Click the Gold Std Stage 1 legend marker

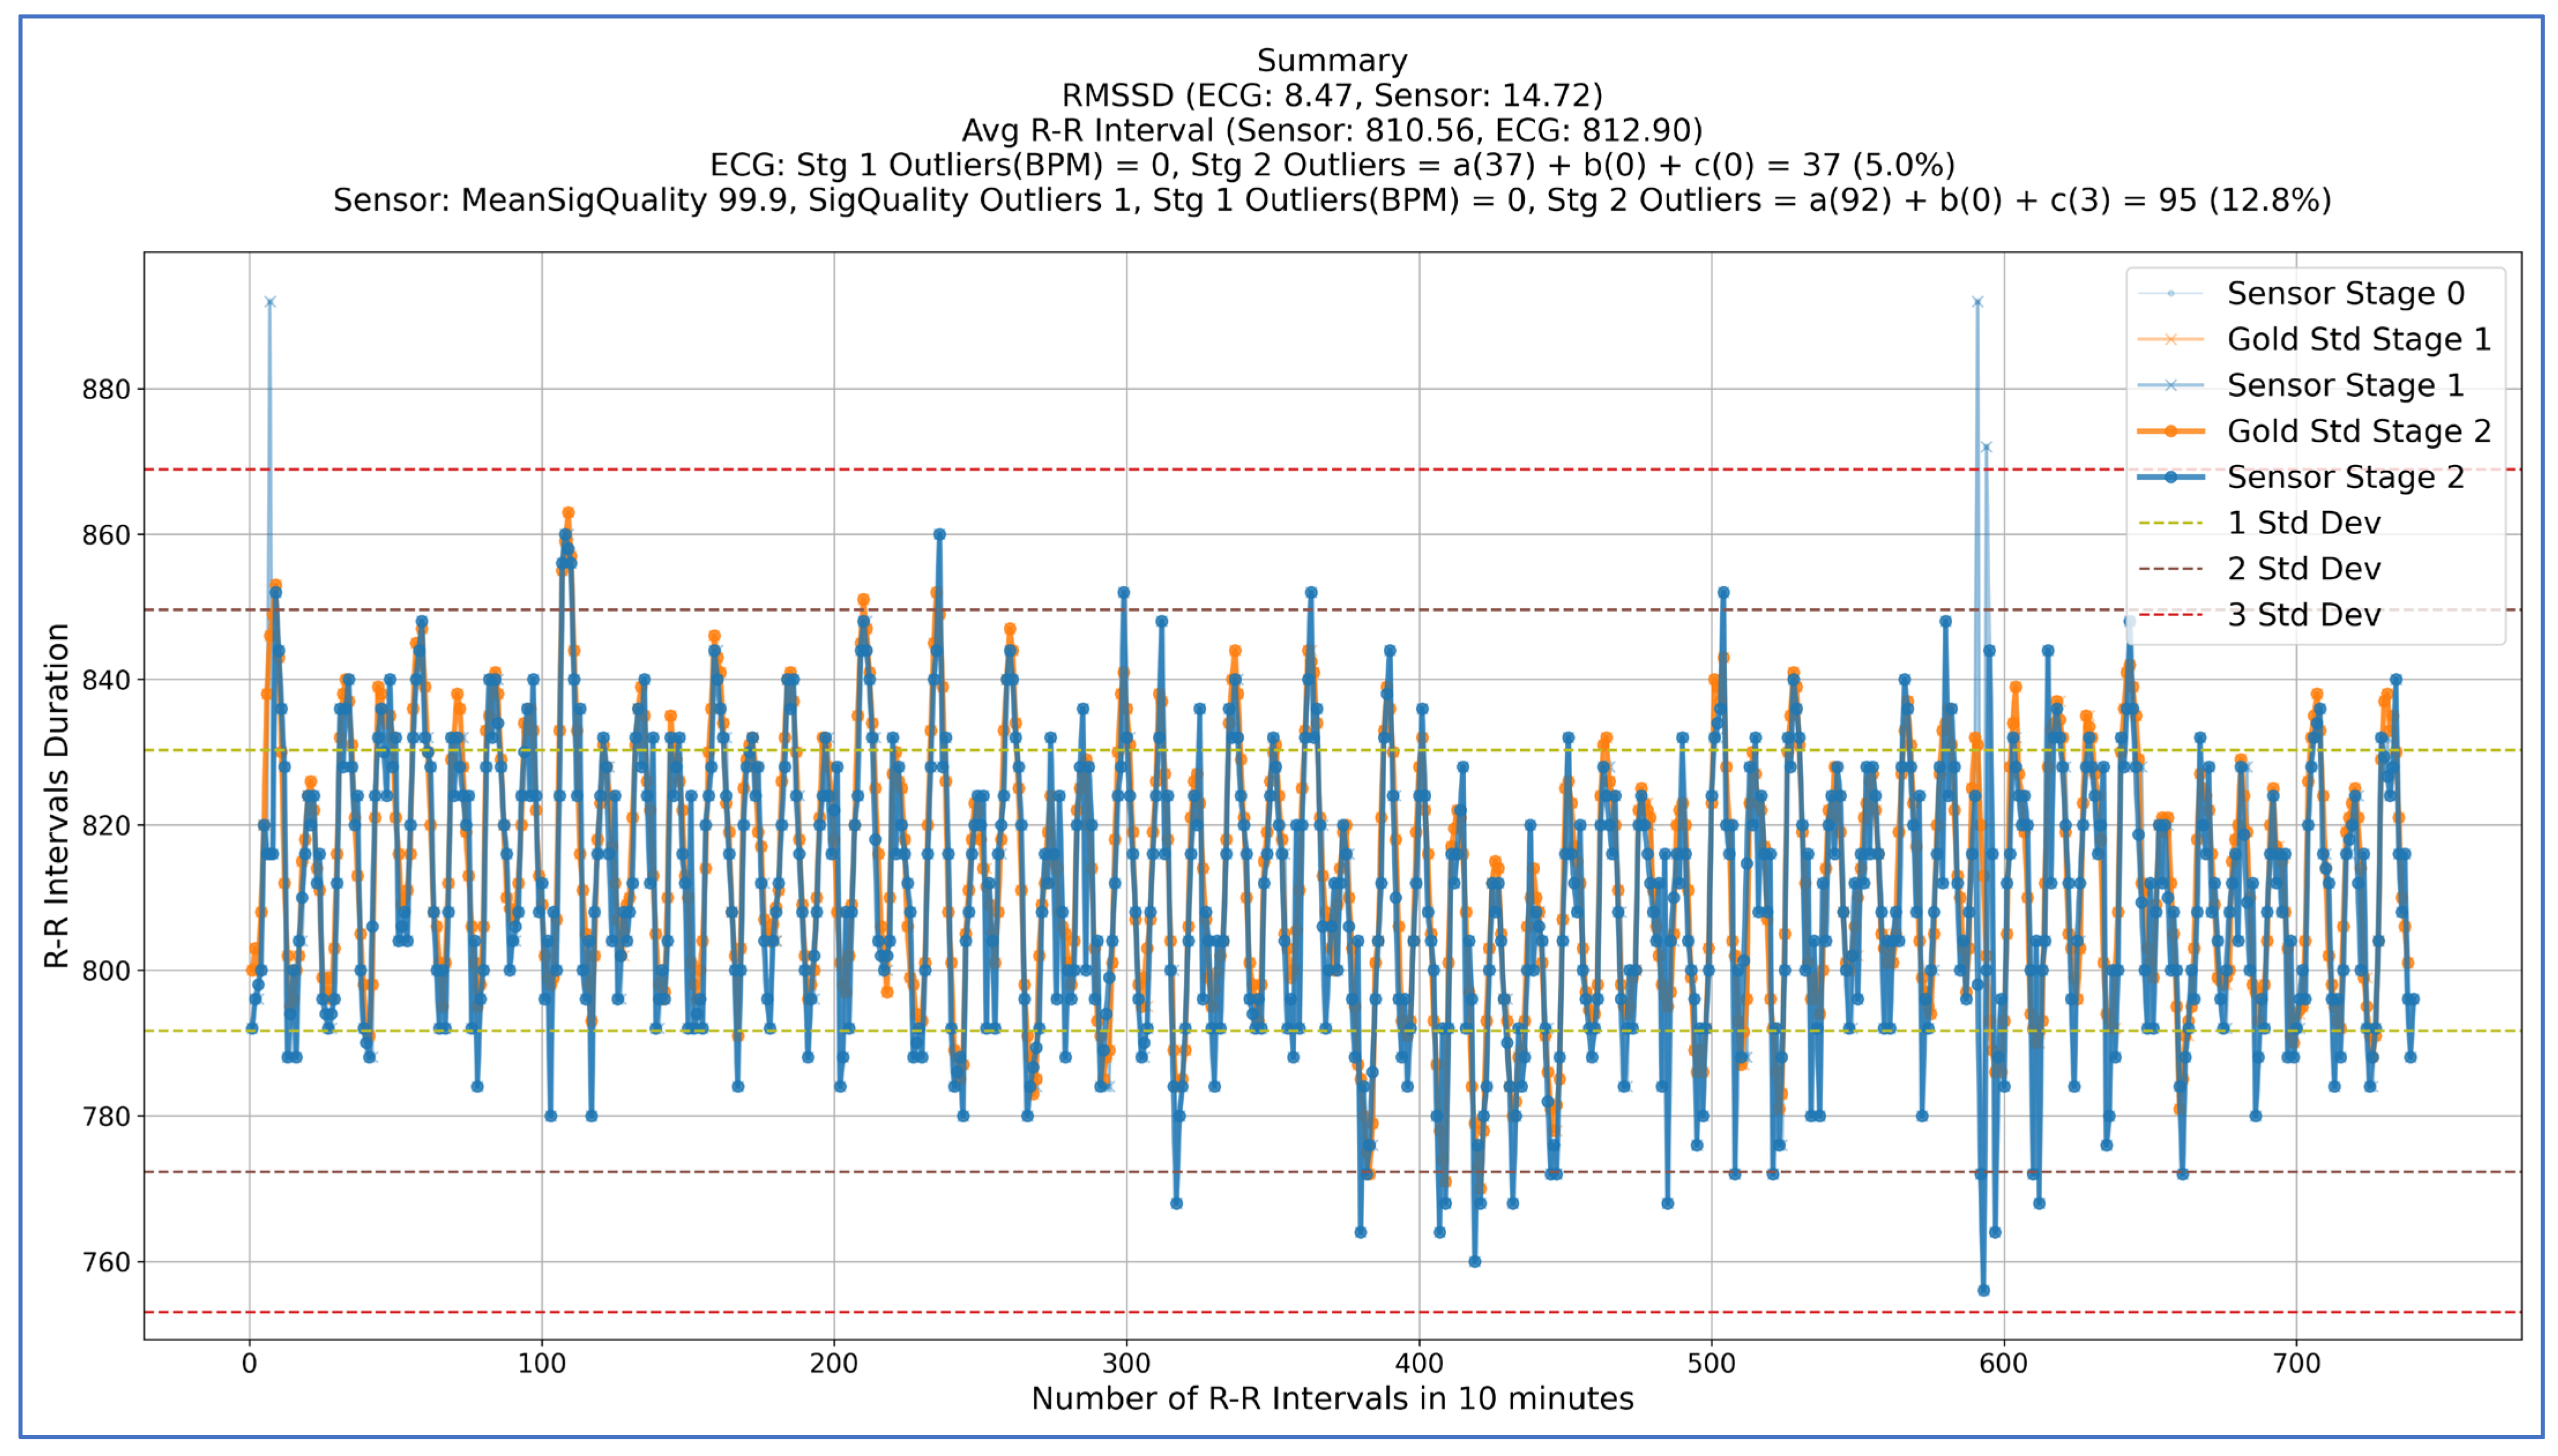pos(2170,340)
